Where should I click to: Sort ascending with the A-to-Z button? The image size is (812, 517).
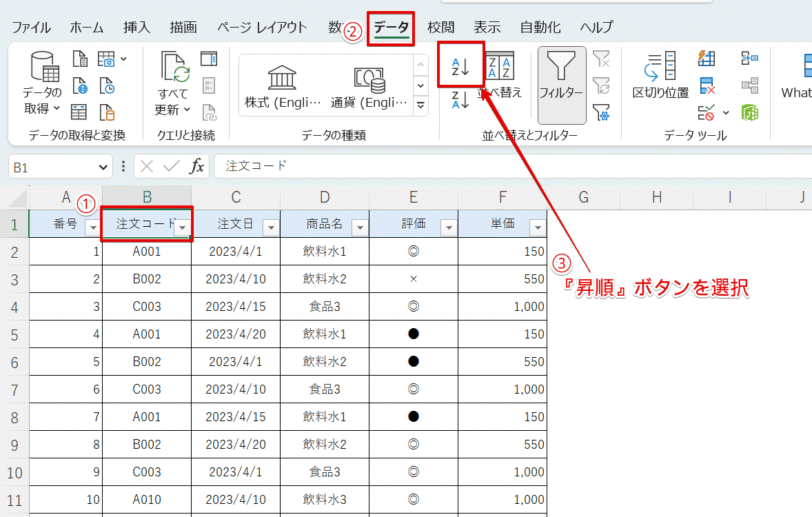pos(460,66)
